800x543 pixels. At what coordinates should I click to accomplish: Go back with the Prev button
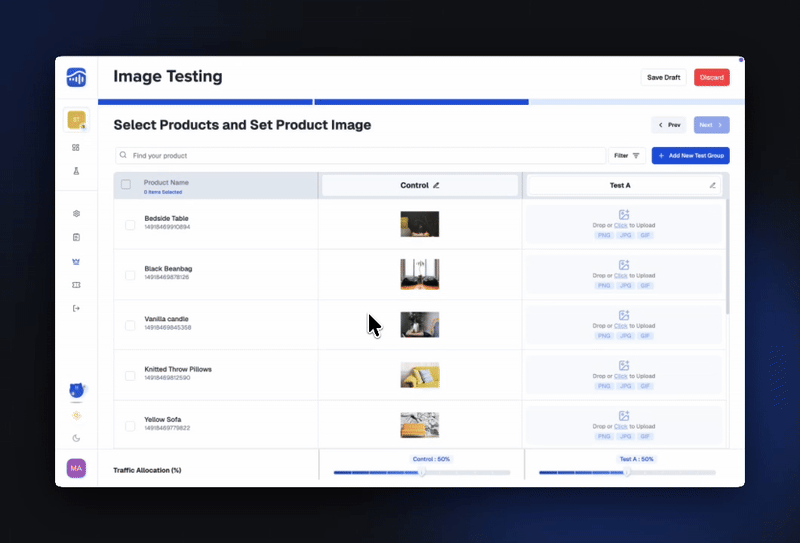click(x=669, y=125)
